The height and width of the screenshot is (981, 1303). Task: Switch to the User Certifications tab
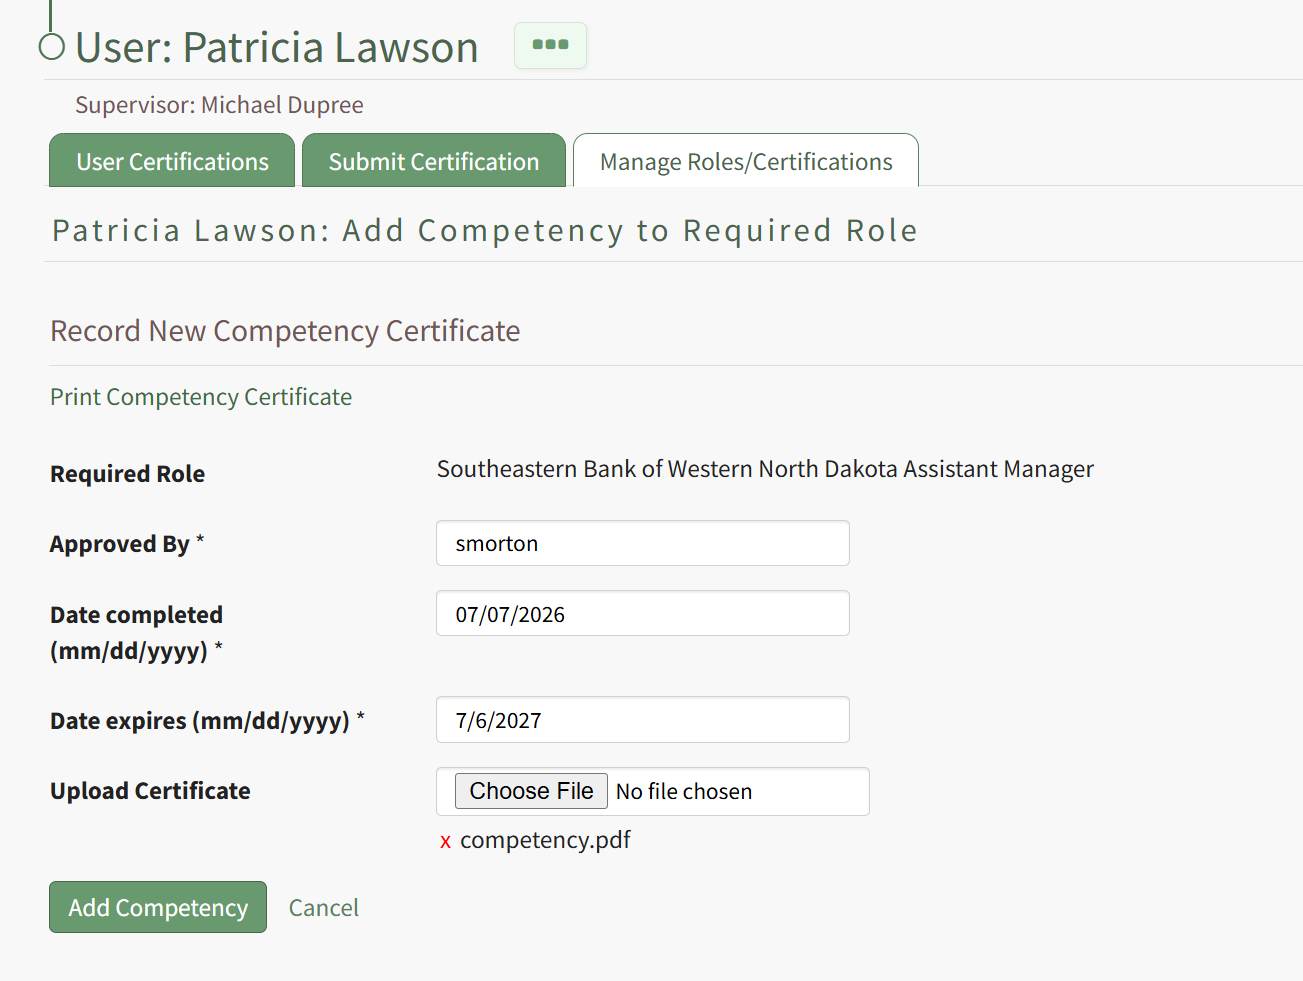pyautogui.click(x=172, y=161)
